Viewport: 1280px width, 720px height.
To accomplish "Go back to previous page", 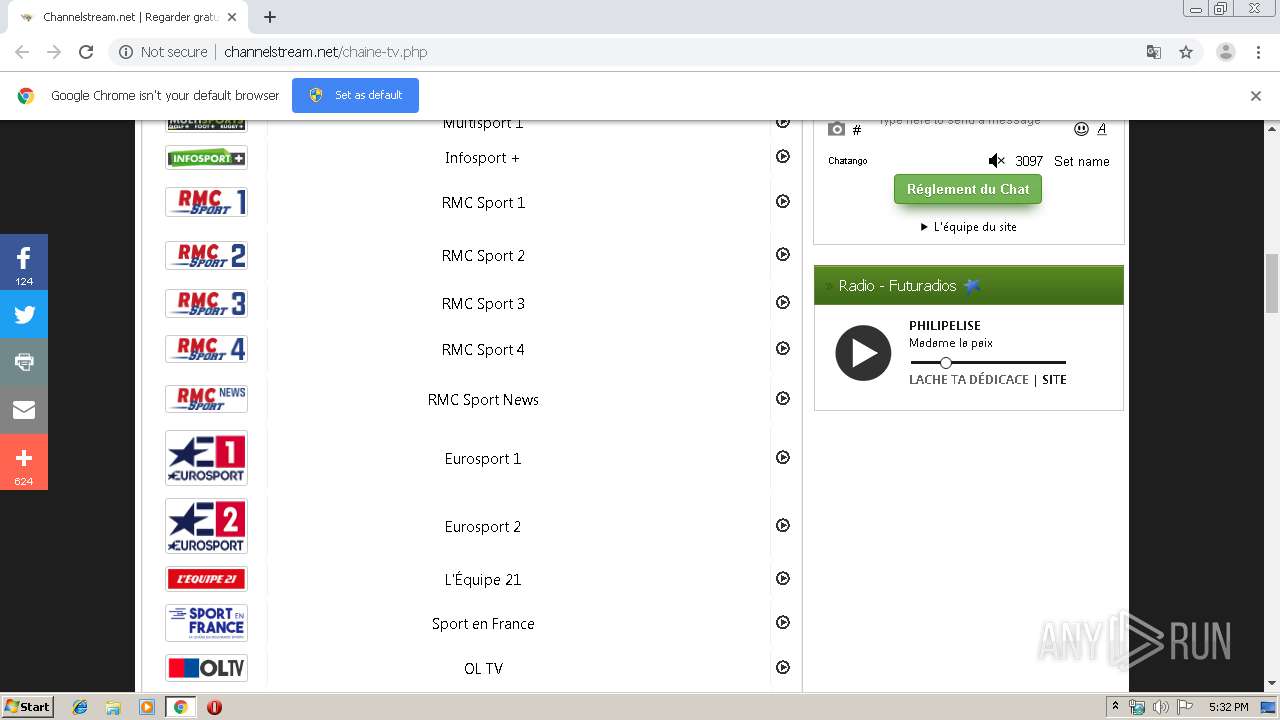I will (x=22, y=52).
